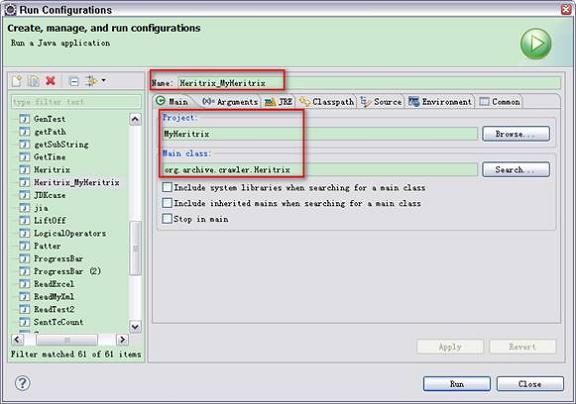
Task: Select JDKcase configuration
Action: [50, 195]
